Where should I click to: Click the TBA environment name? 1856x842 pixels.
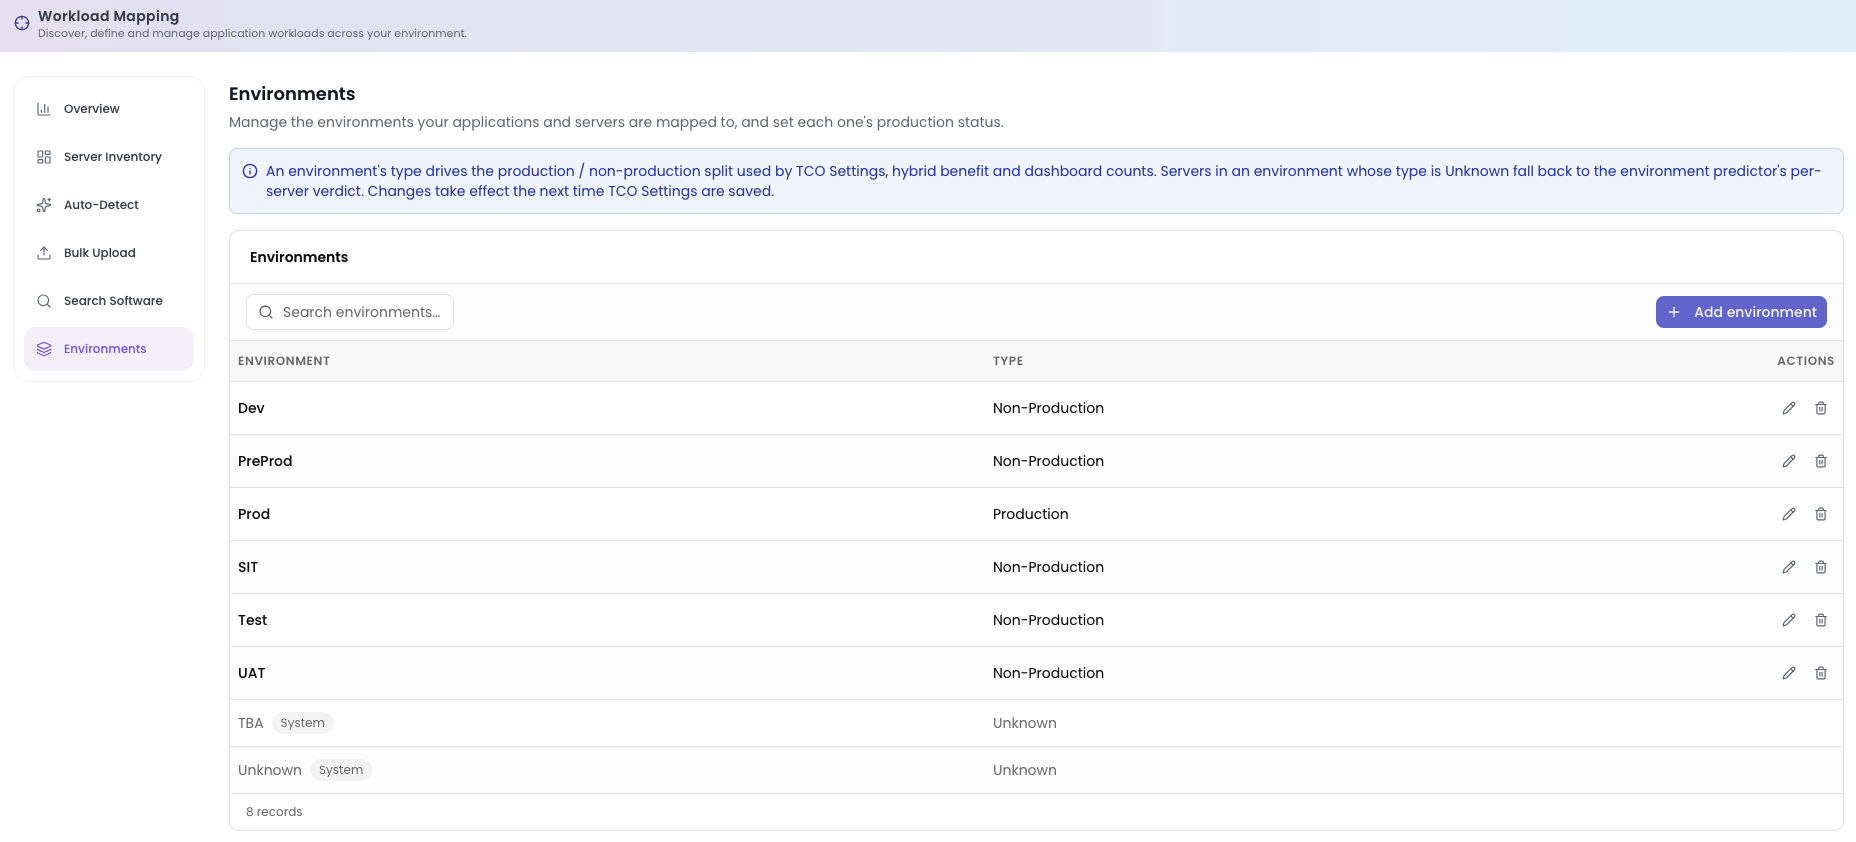coord(251,723)
